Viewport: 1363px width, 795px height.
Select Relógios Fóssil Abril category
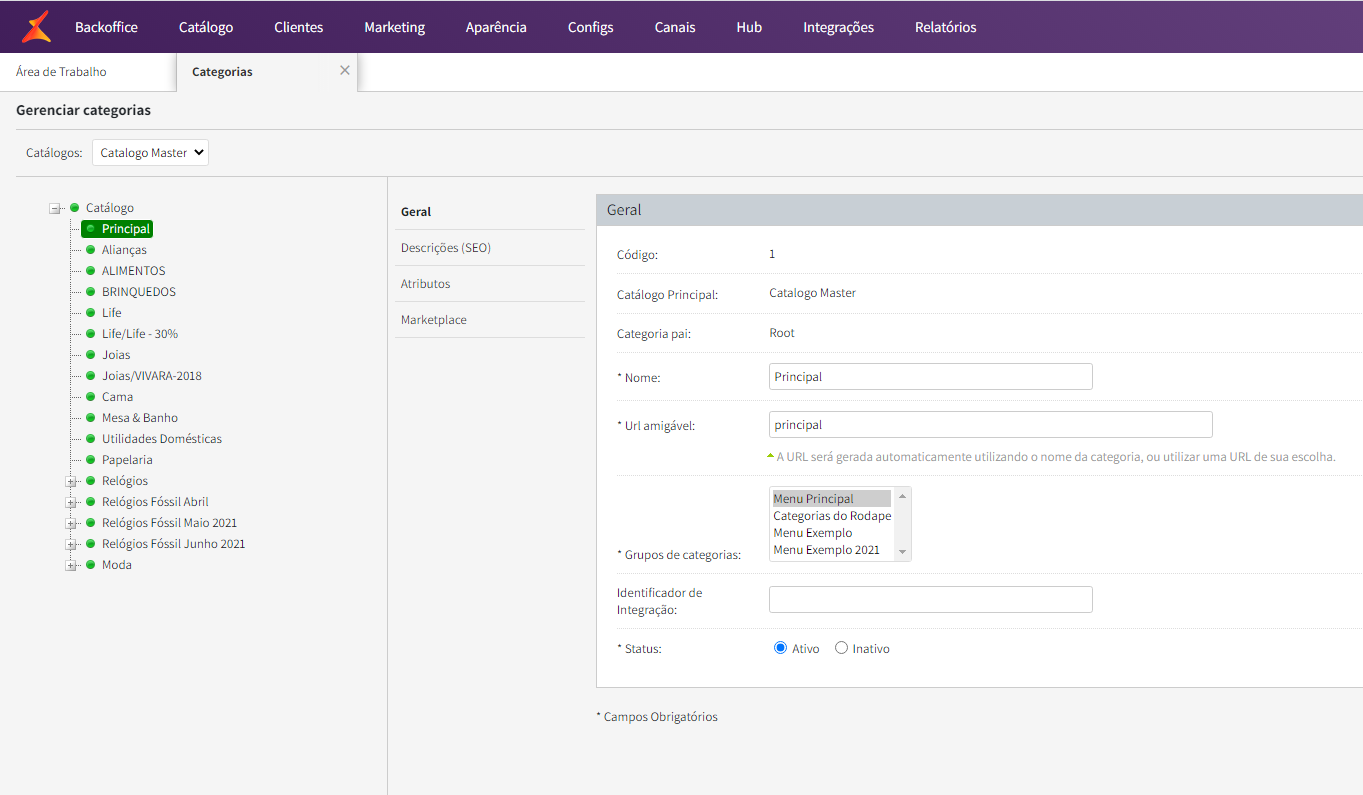pyautogui.click(x=155, y=502)
